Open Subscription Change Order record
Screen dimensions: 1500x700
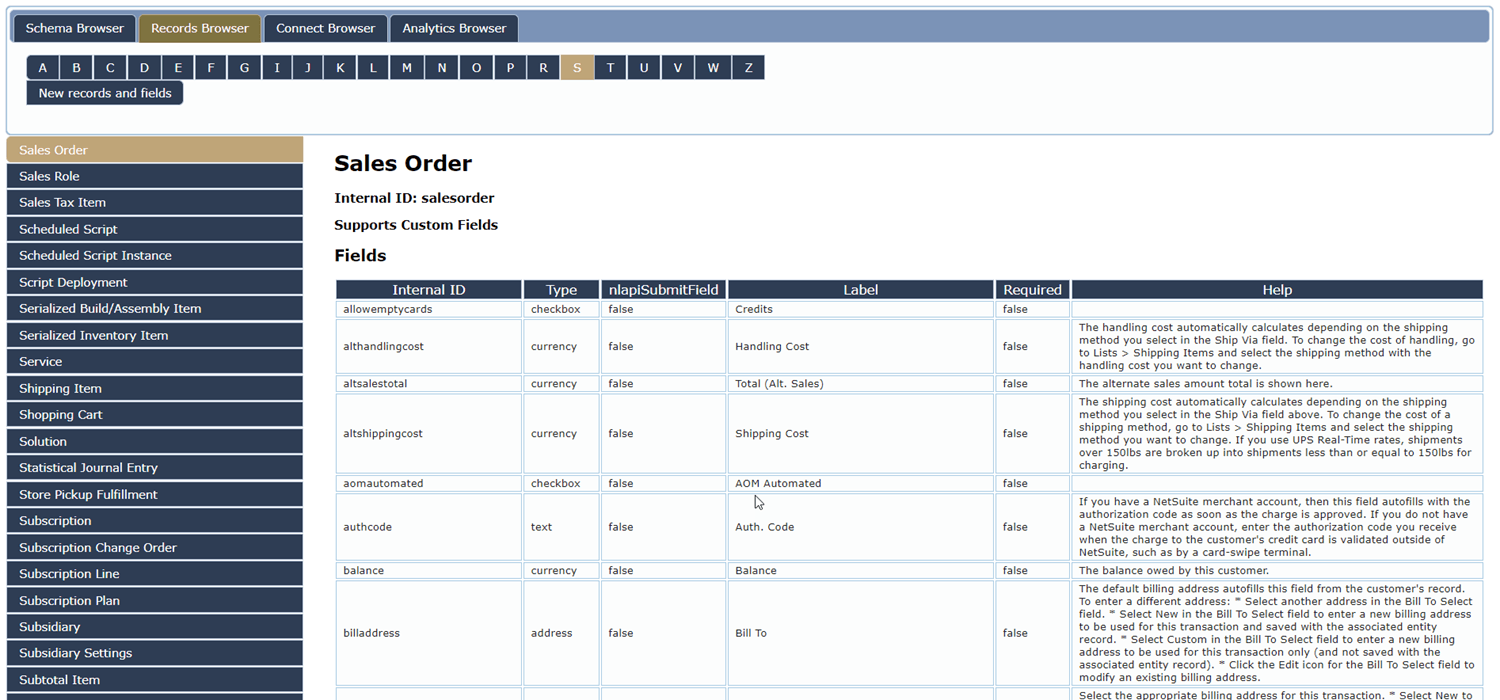[x=155, y=547]
